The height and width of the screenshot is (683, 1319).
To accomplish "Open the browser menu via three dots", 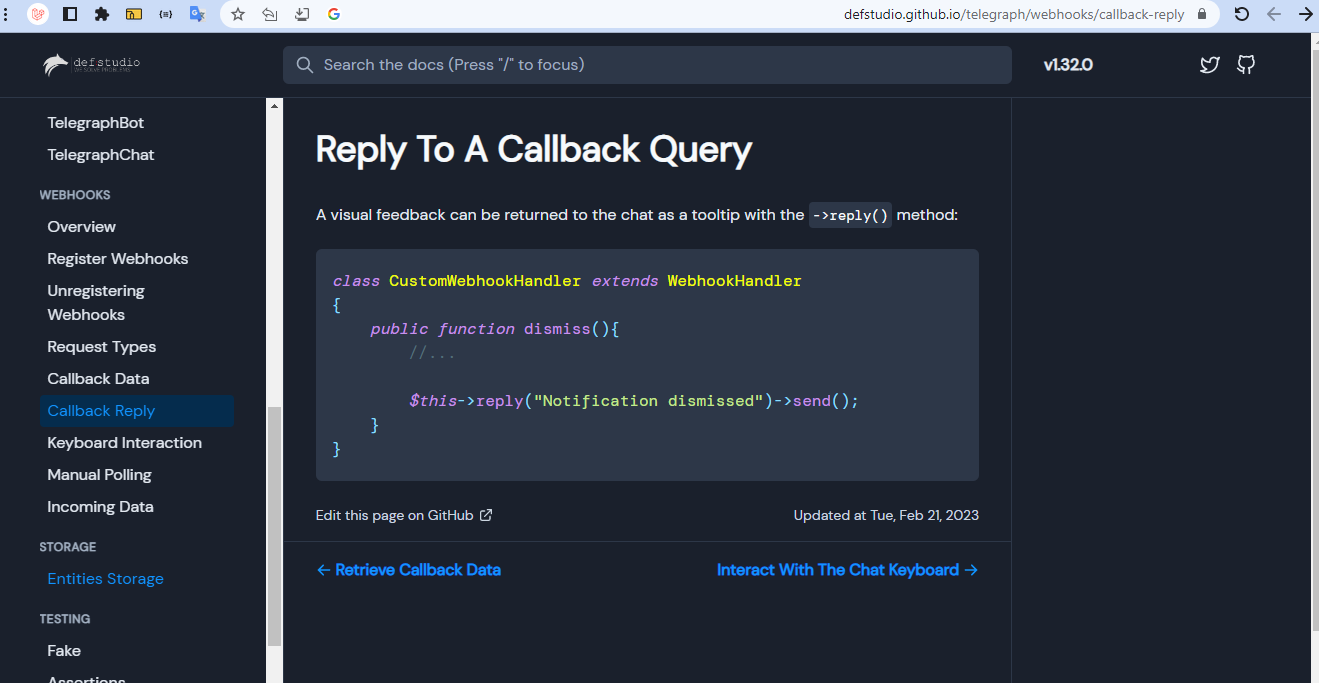I will coord(4,14).
